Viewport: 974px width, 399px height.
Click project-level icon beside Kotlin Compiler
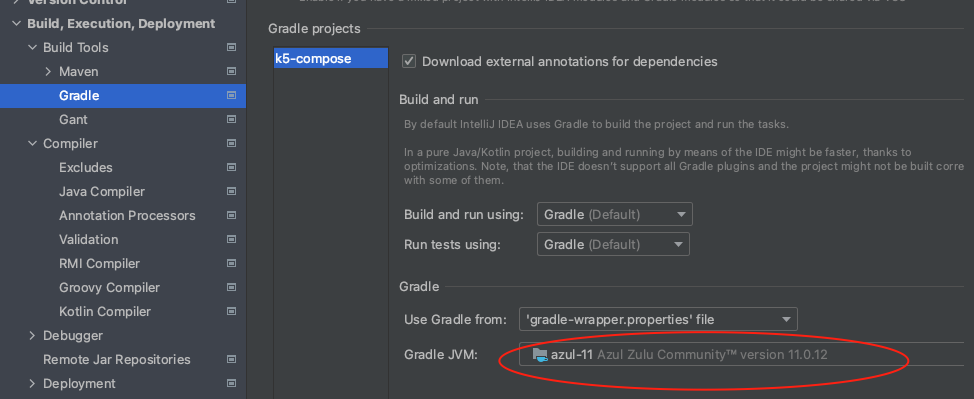(232, 311)
